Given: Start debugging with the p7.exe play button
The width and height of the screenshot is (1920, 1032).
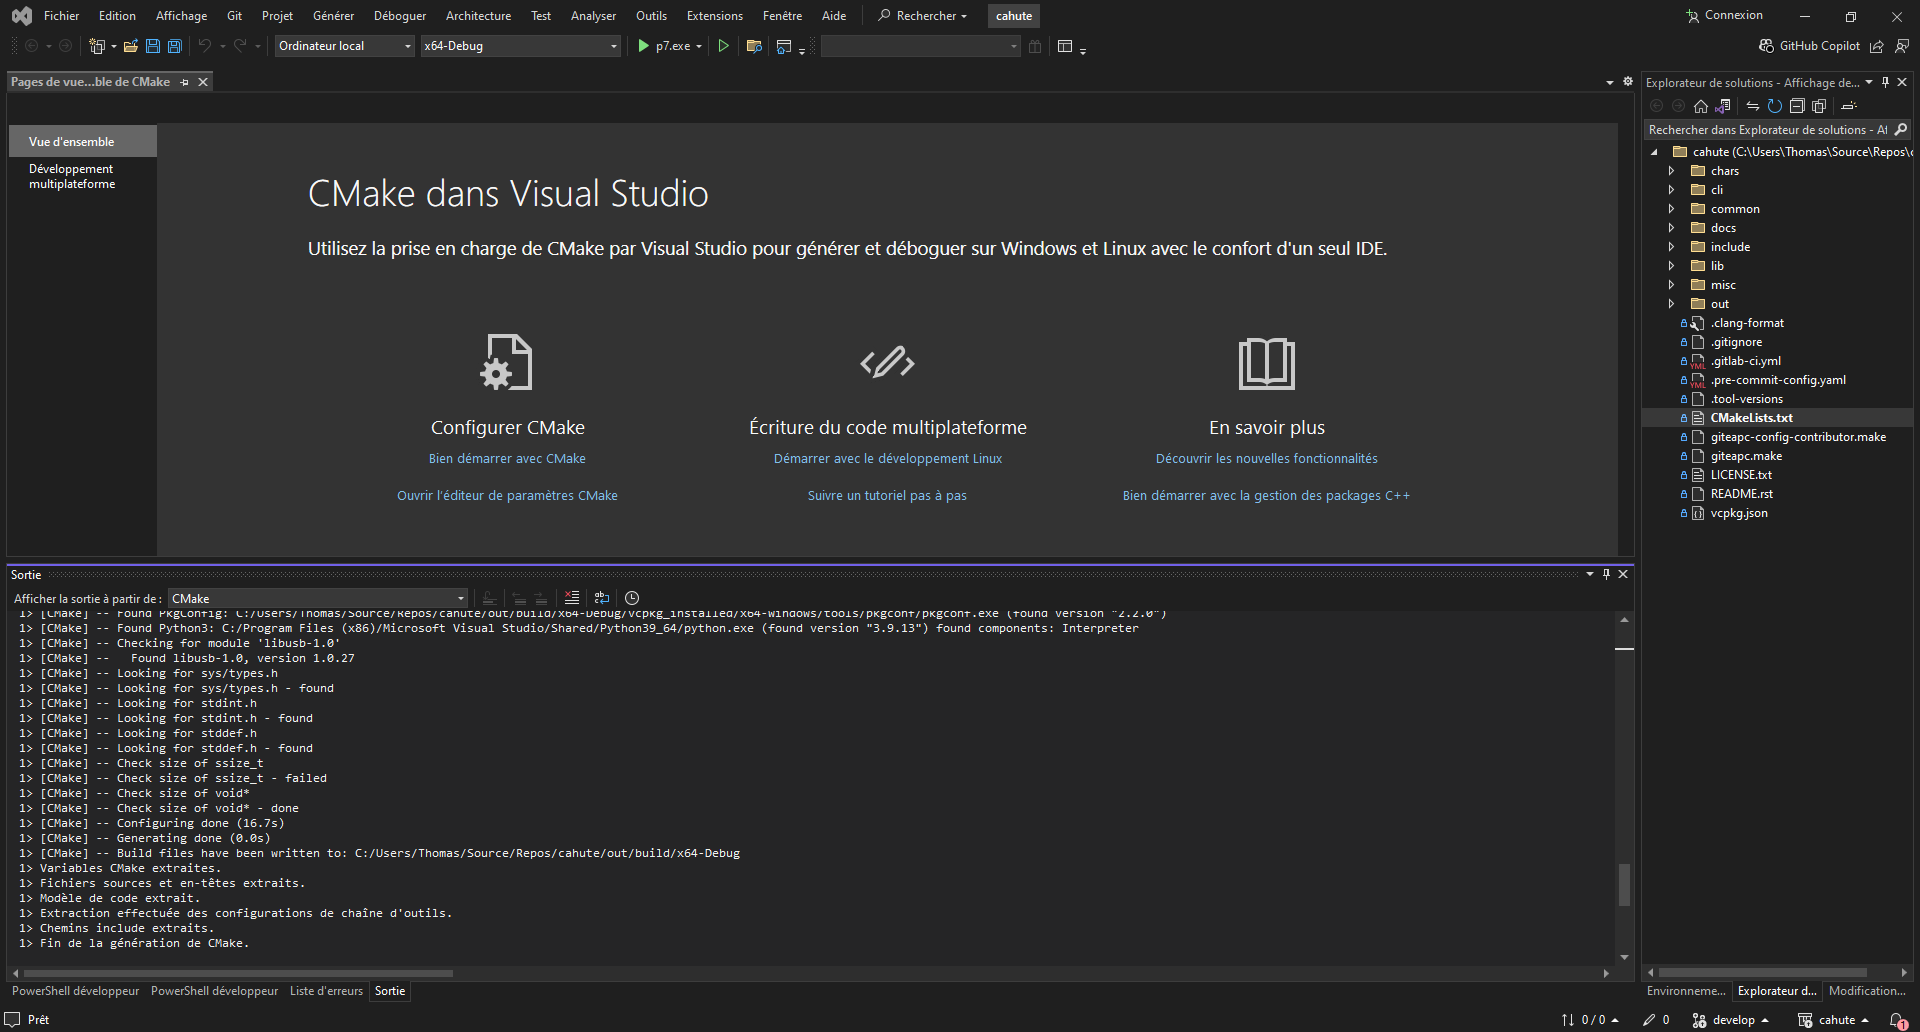Looking at the screenshot, I should pos(644,46).
